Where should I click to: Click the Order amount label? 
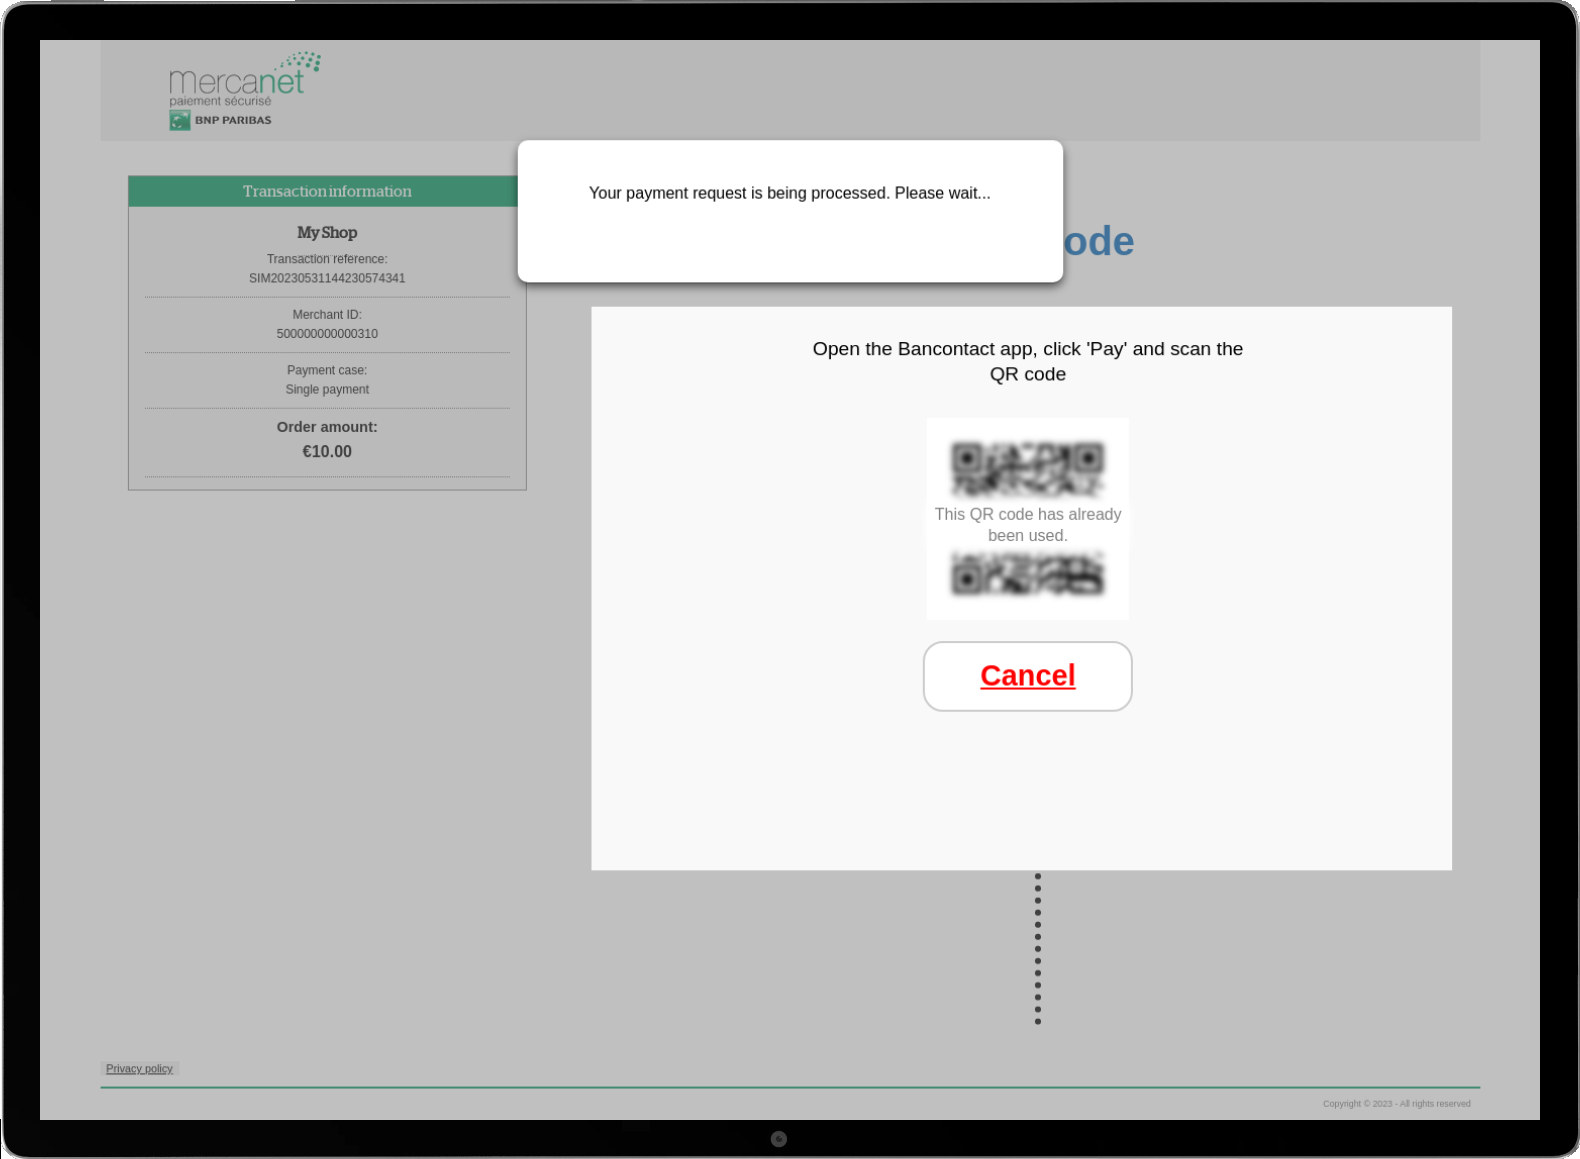327,427
